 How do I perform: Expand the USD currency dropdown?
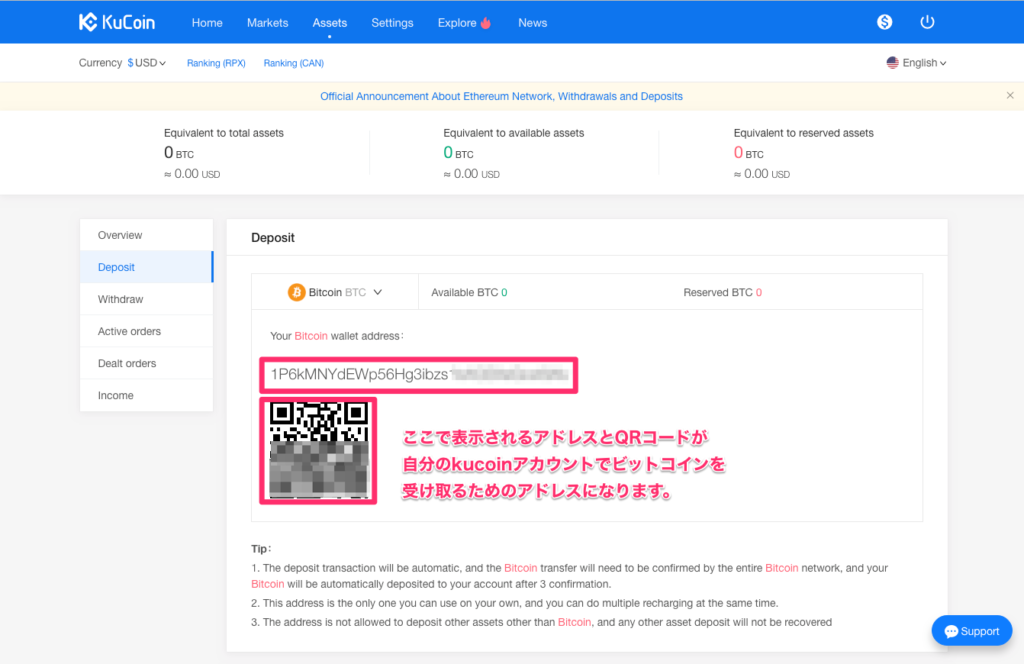[147, 63]
